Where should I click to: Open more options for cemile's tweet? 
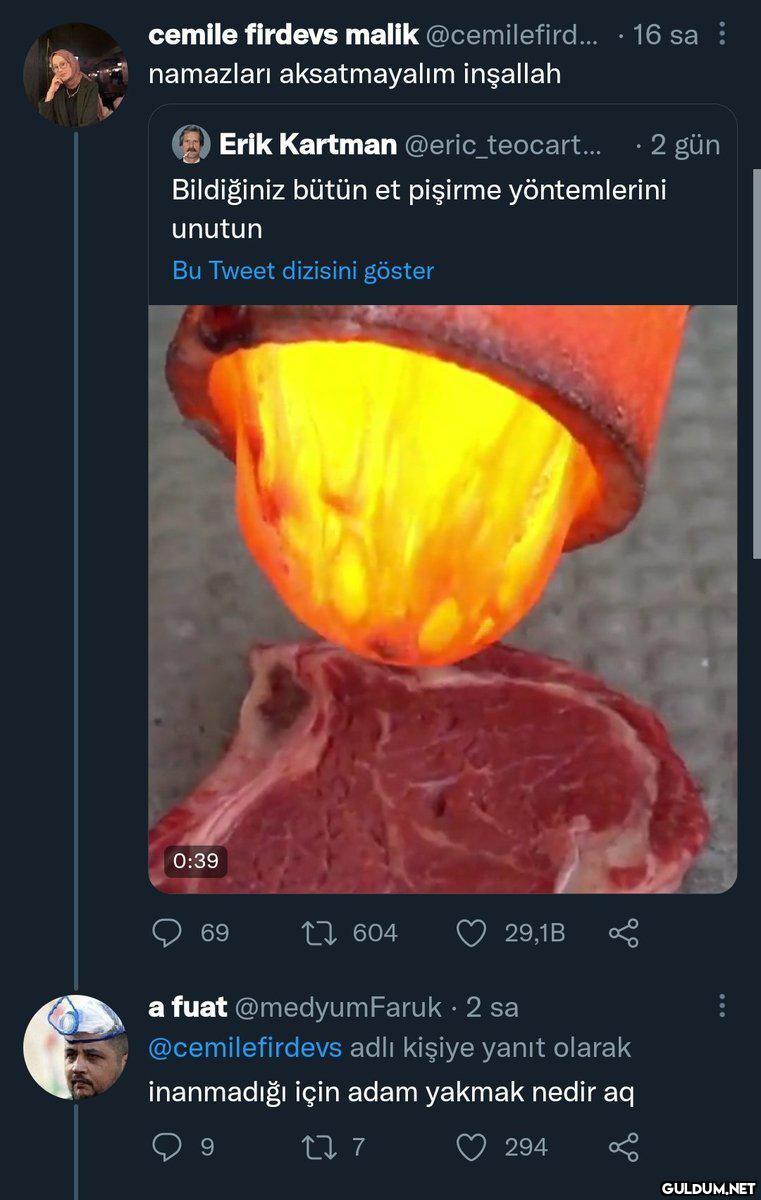[x=722, y=35]
